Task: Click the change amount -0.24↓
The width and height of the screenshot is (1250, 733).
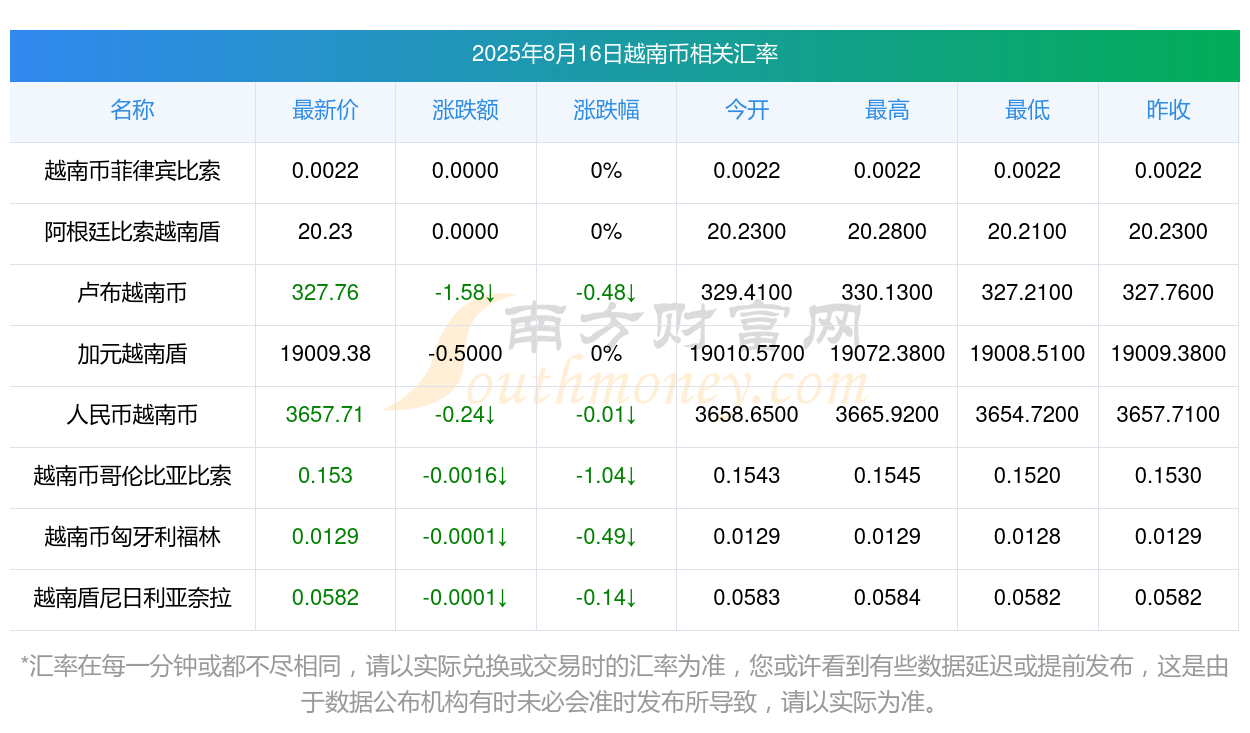Action: 465,415
